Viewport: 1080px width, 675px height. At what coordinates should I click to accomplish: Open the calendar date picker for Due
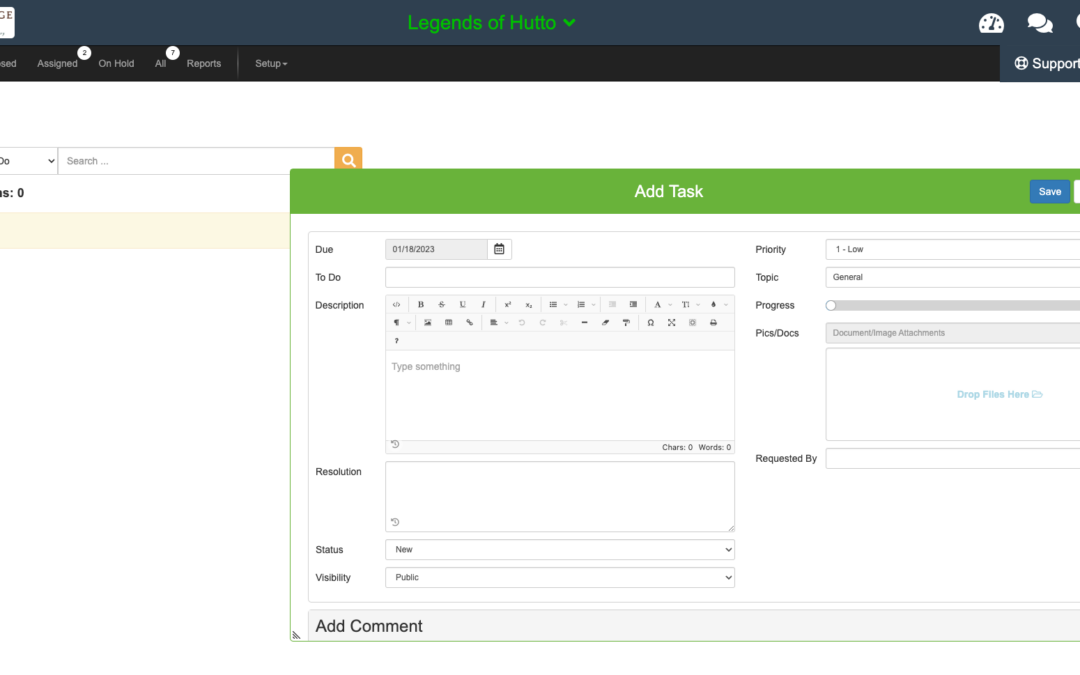click(499, 249)
